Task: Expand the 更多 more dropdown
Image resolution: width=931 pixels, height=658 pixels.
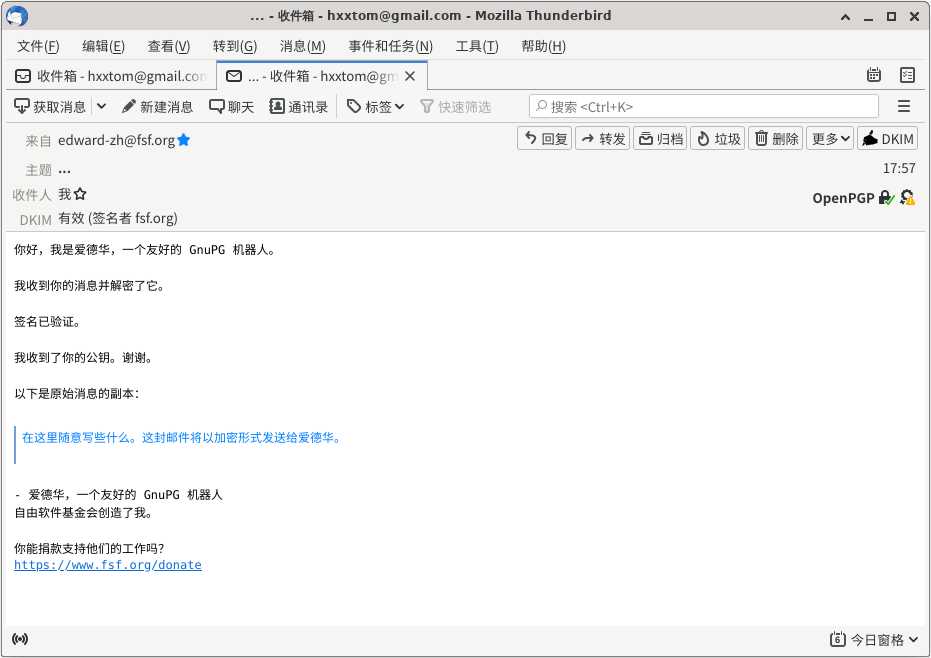Action: [830, 139]
